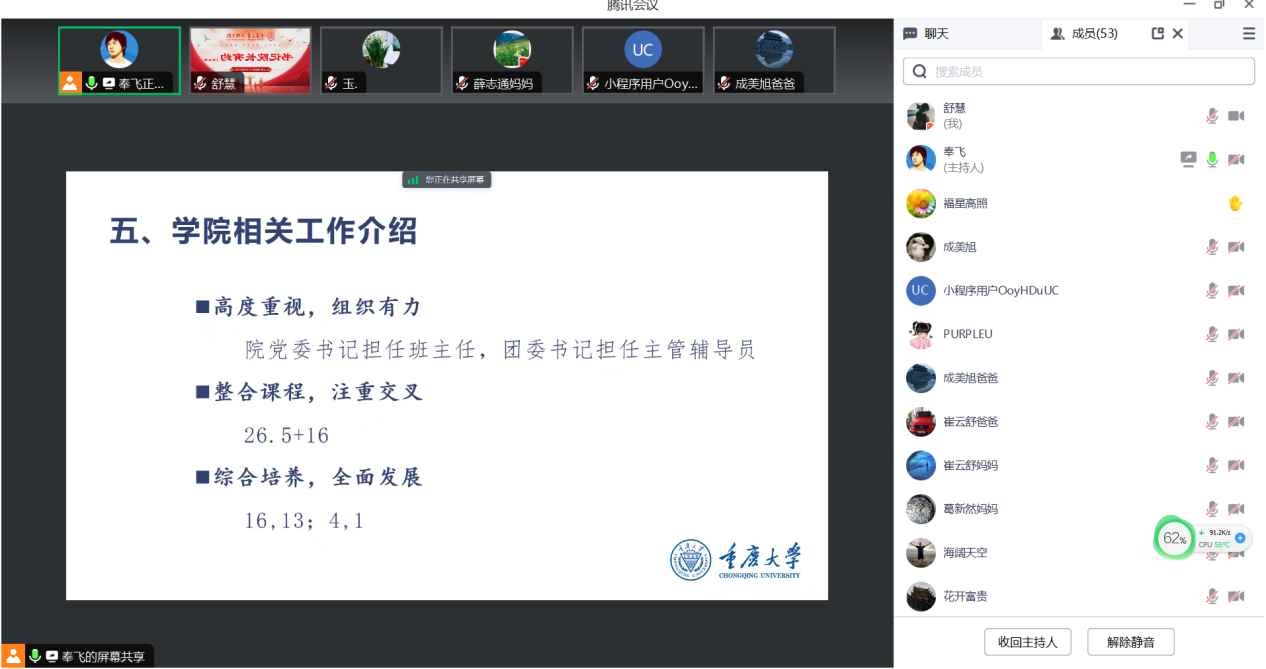Click 成美旭's camera-off icon
The height and width of the screenshot is (669, 1266).
(1236, 247)
